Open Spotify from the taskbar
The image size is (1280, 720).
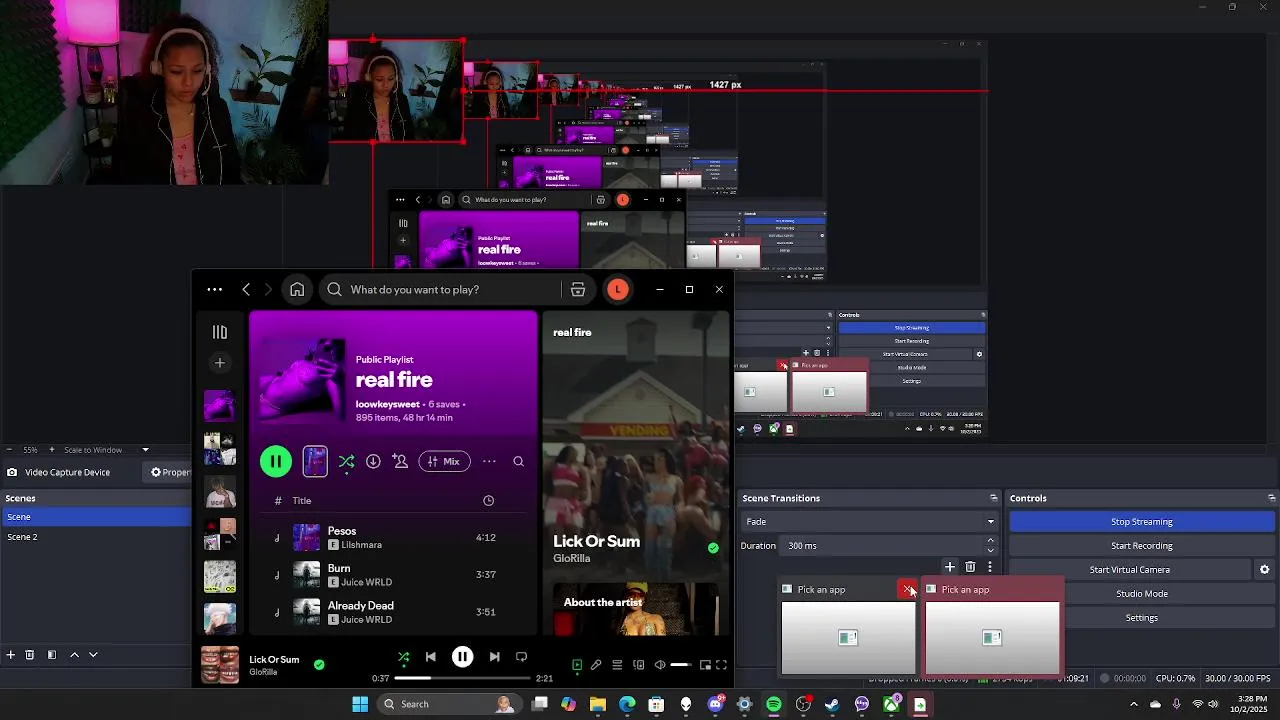pos(774,704)
